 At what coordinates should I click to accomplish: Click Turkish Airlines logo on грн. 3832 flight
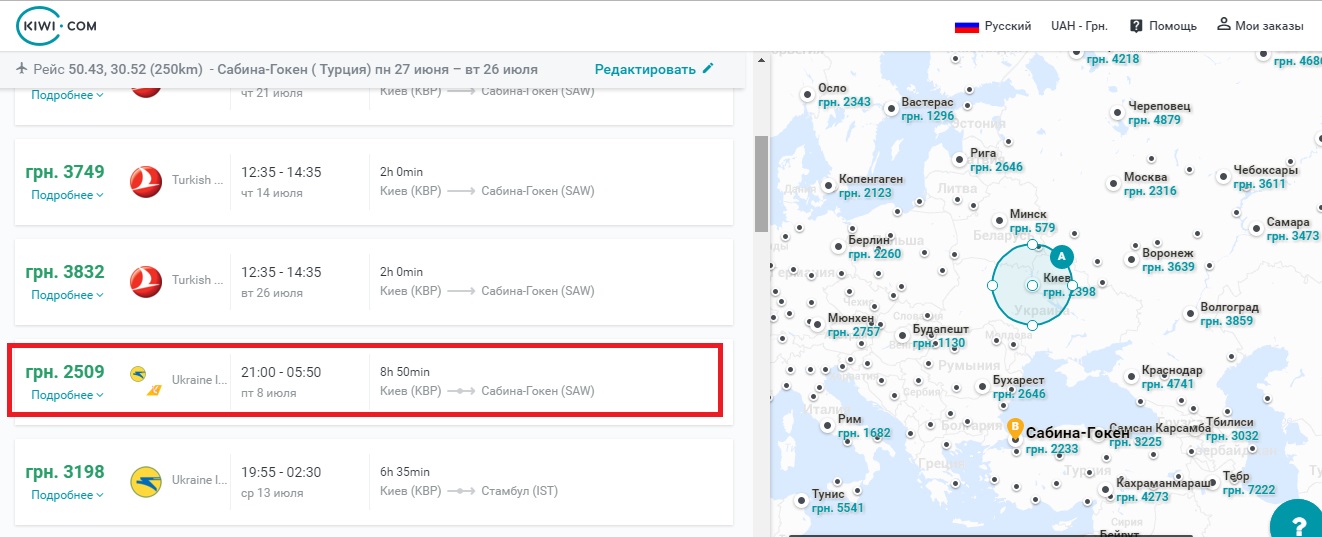tap(146, 281)
